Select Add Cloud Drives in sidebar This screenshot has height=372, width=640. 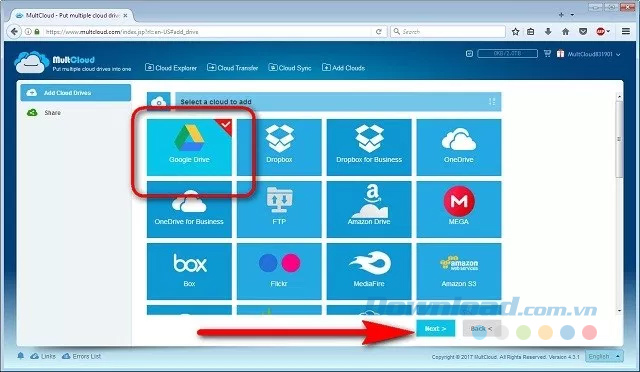tap(76, 93)
